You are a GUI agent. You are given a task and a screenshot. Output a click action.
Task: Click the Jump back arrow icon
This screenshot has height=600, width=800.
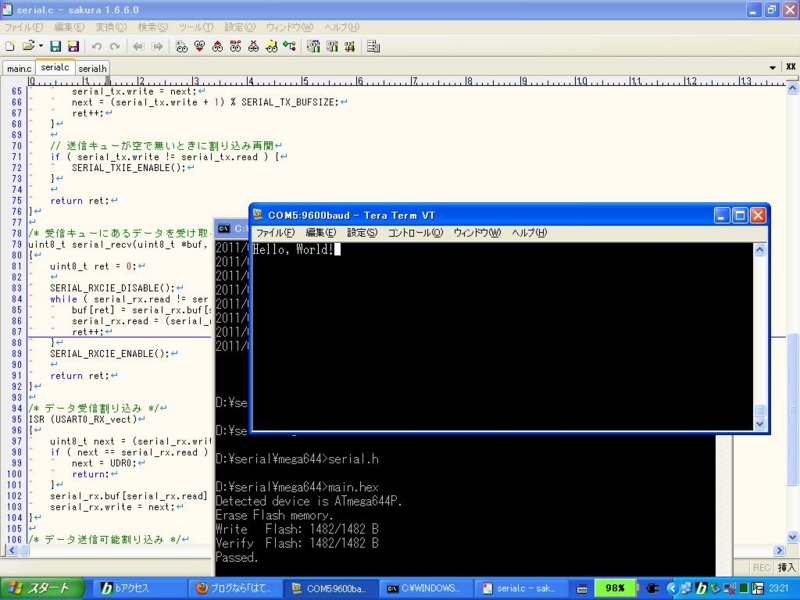(138, 46)
